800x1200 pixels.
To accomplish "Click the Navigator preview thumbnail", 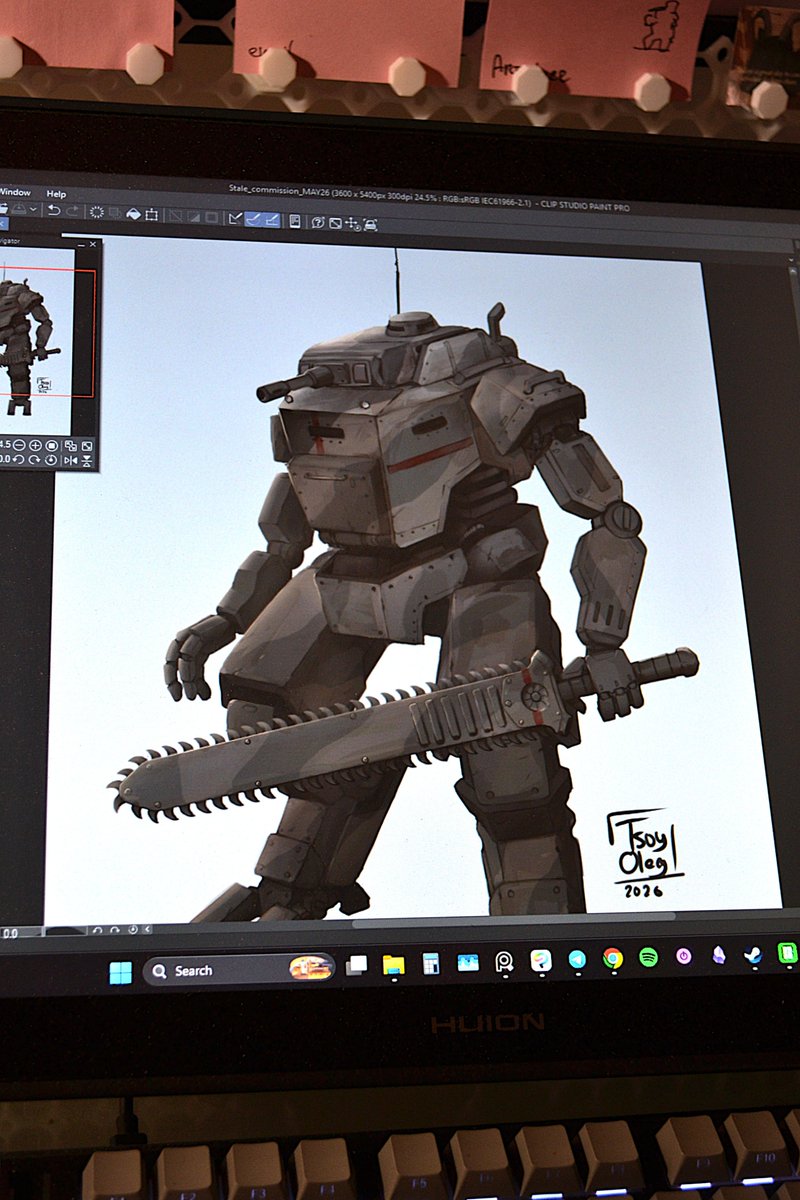I will (x=38, y=340).
